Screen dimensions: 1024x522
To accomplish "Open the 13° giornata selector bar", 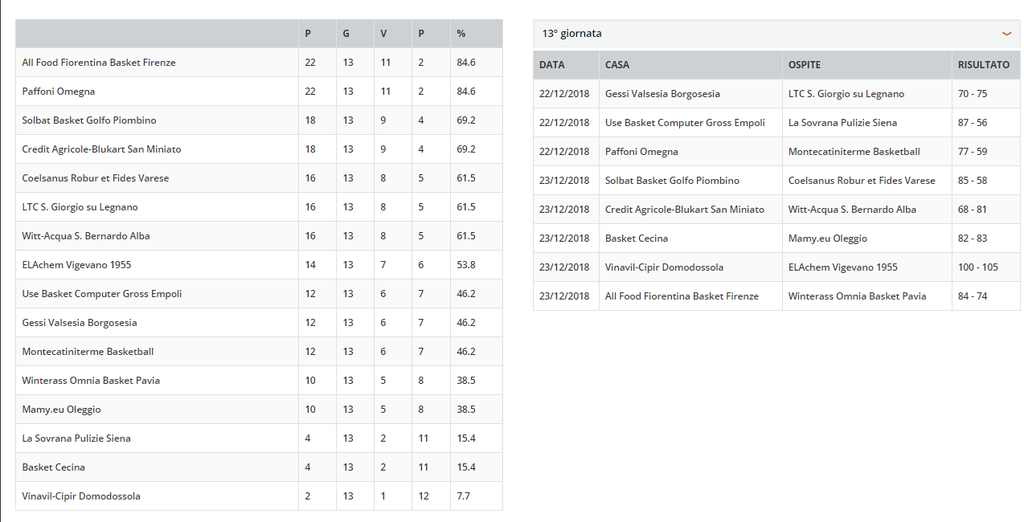I will tap(776, 33).
